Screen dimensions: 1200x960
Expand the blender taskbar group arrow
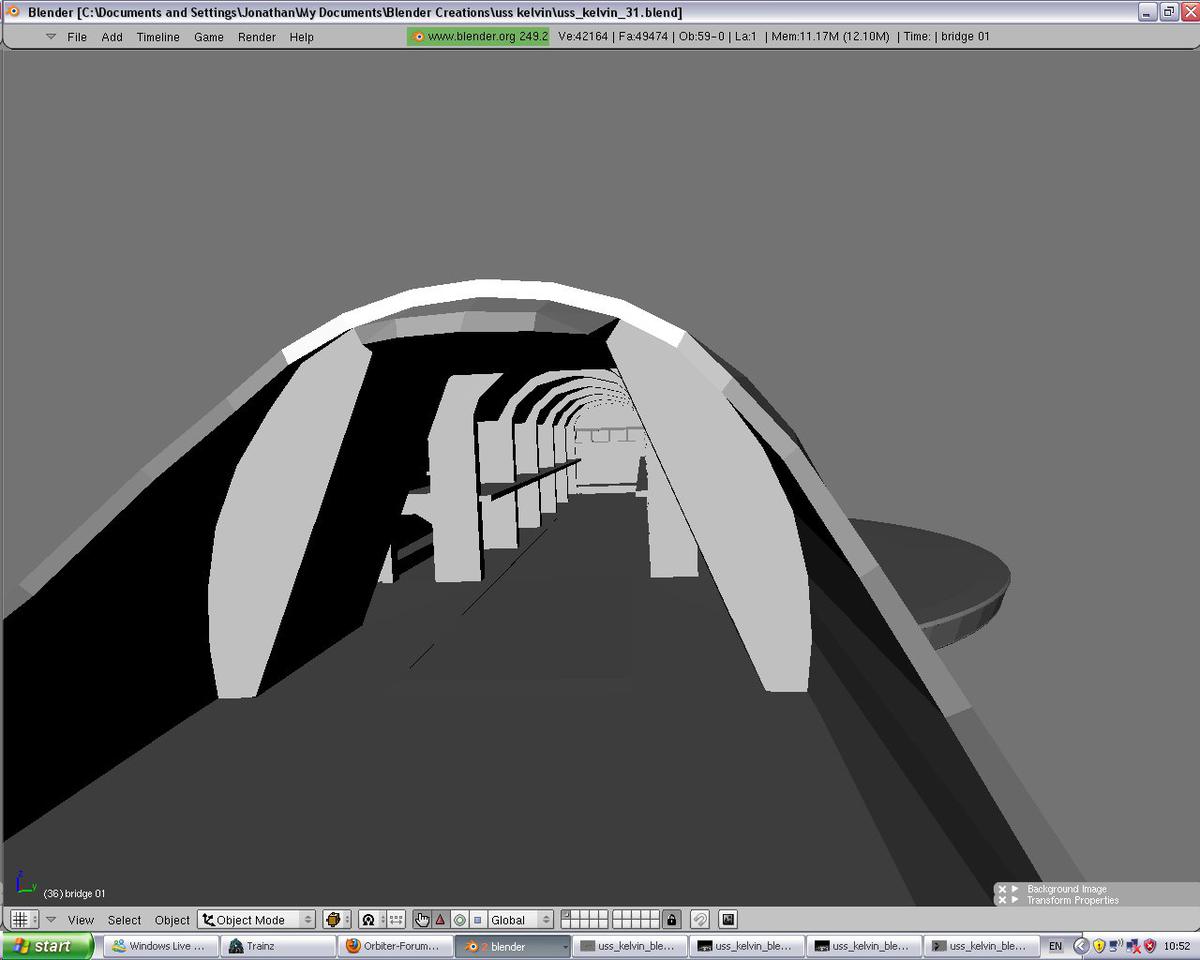pyautogui.click(x=564, y=946)
